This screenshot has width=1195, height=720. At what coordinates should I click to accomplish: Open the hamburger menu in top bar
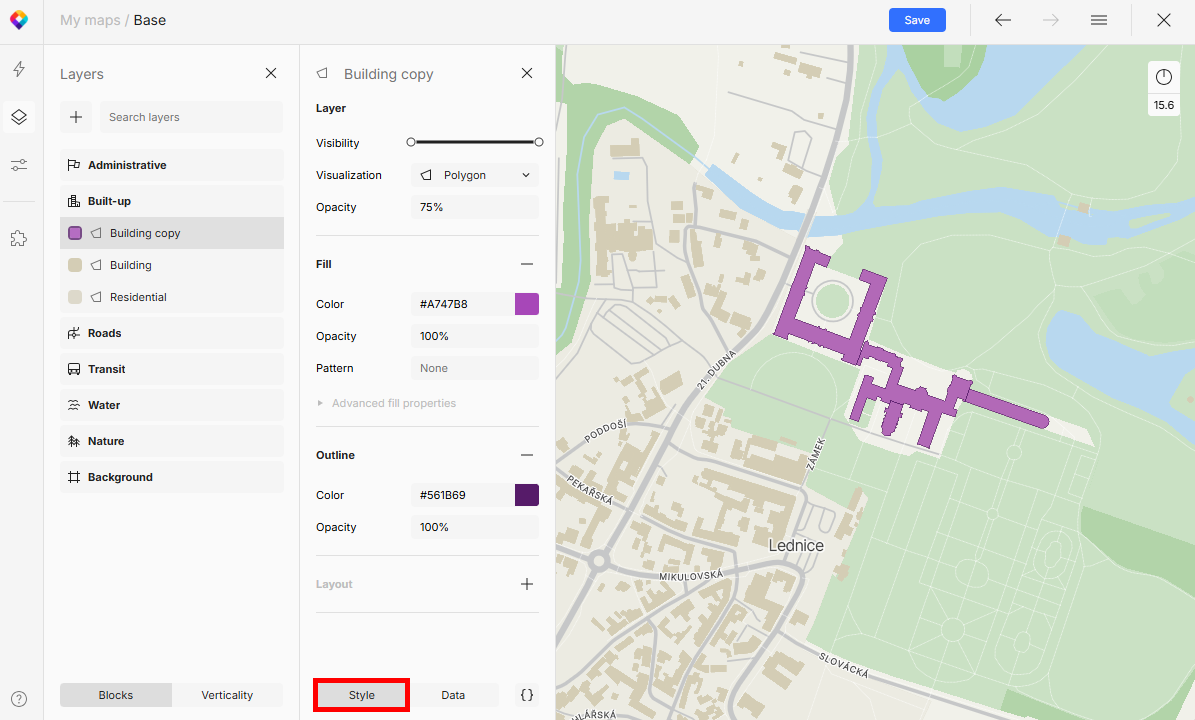click(1099, 20)
